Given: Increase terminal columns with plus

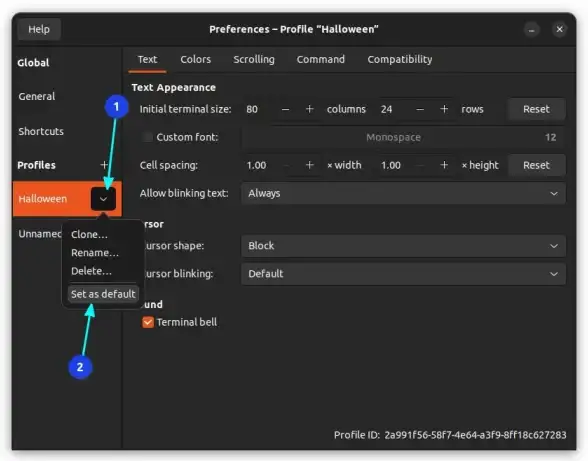Looking at the screenshot, I should 309,109.
